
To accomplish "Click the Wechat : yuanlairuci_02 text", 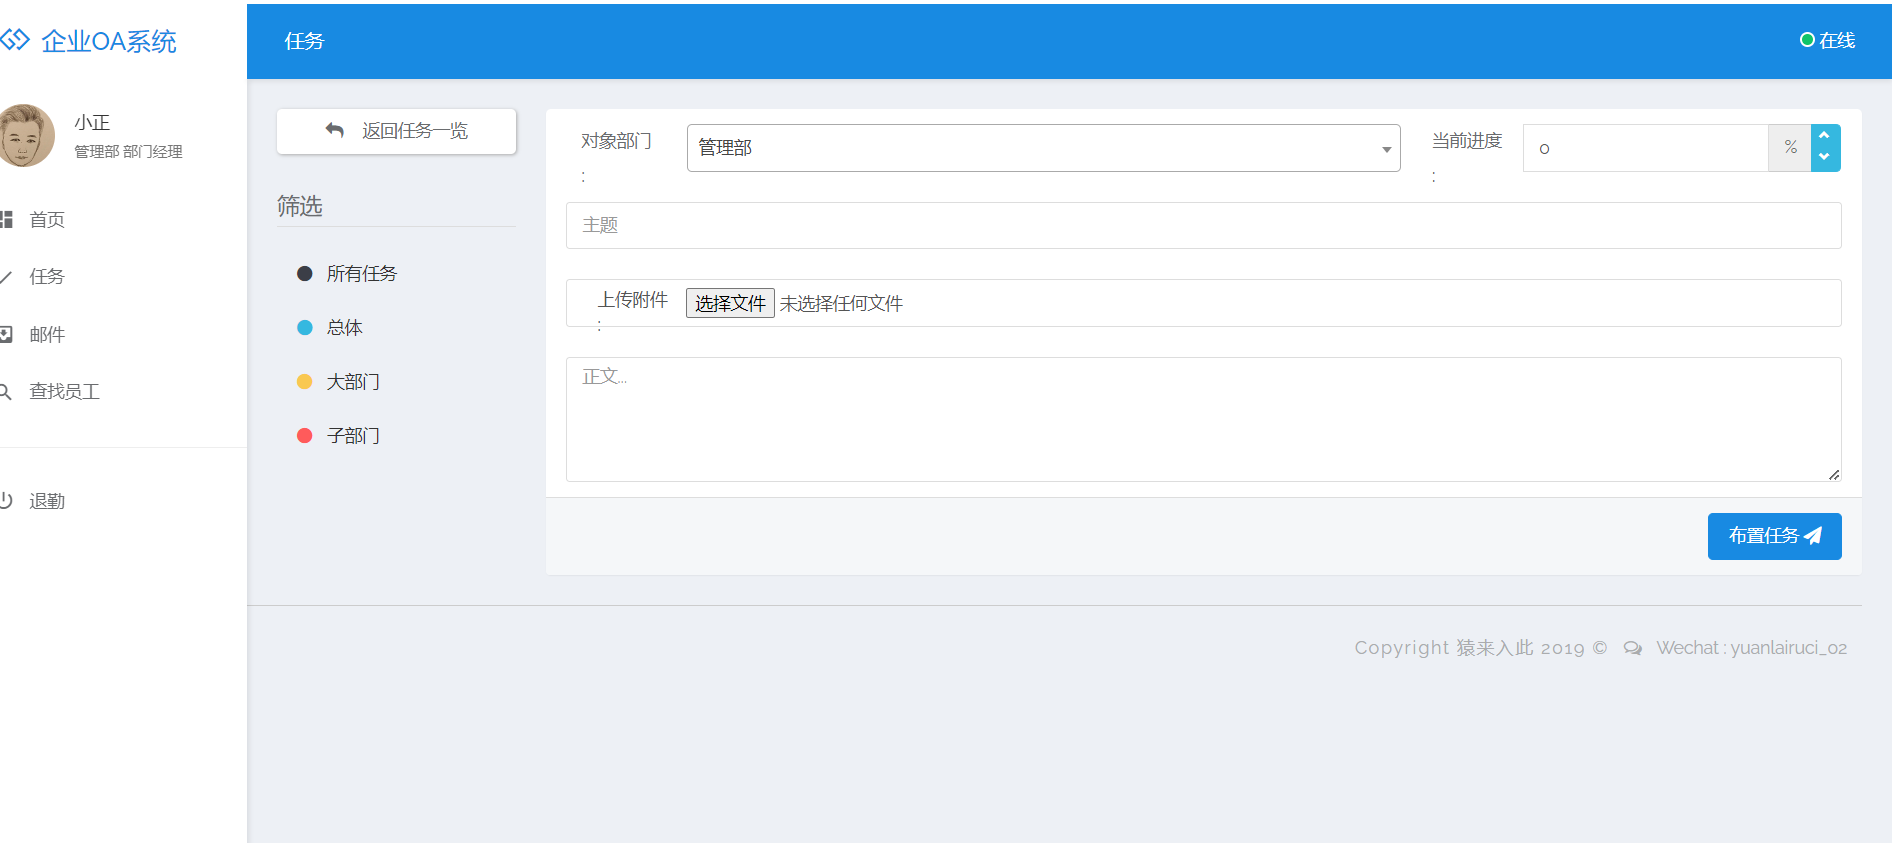I will coord(1751,648).
